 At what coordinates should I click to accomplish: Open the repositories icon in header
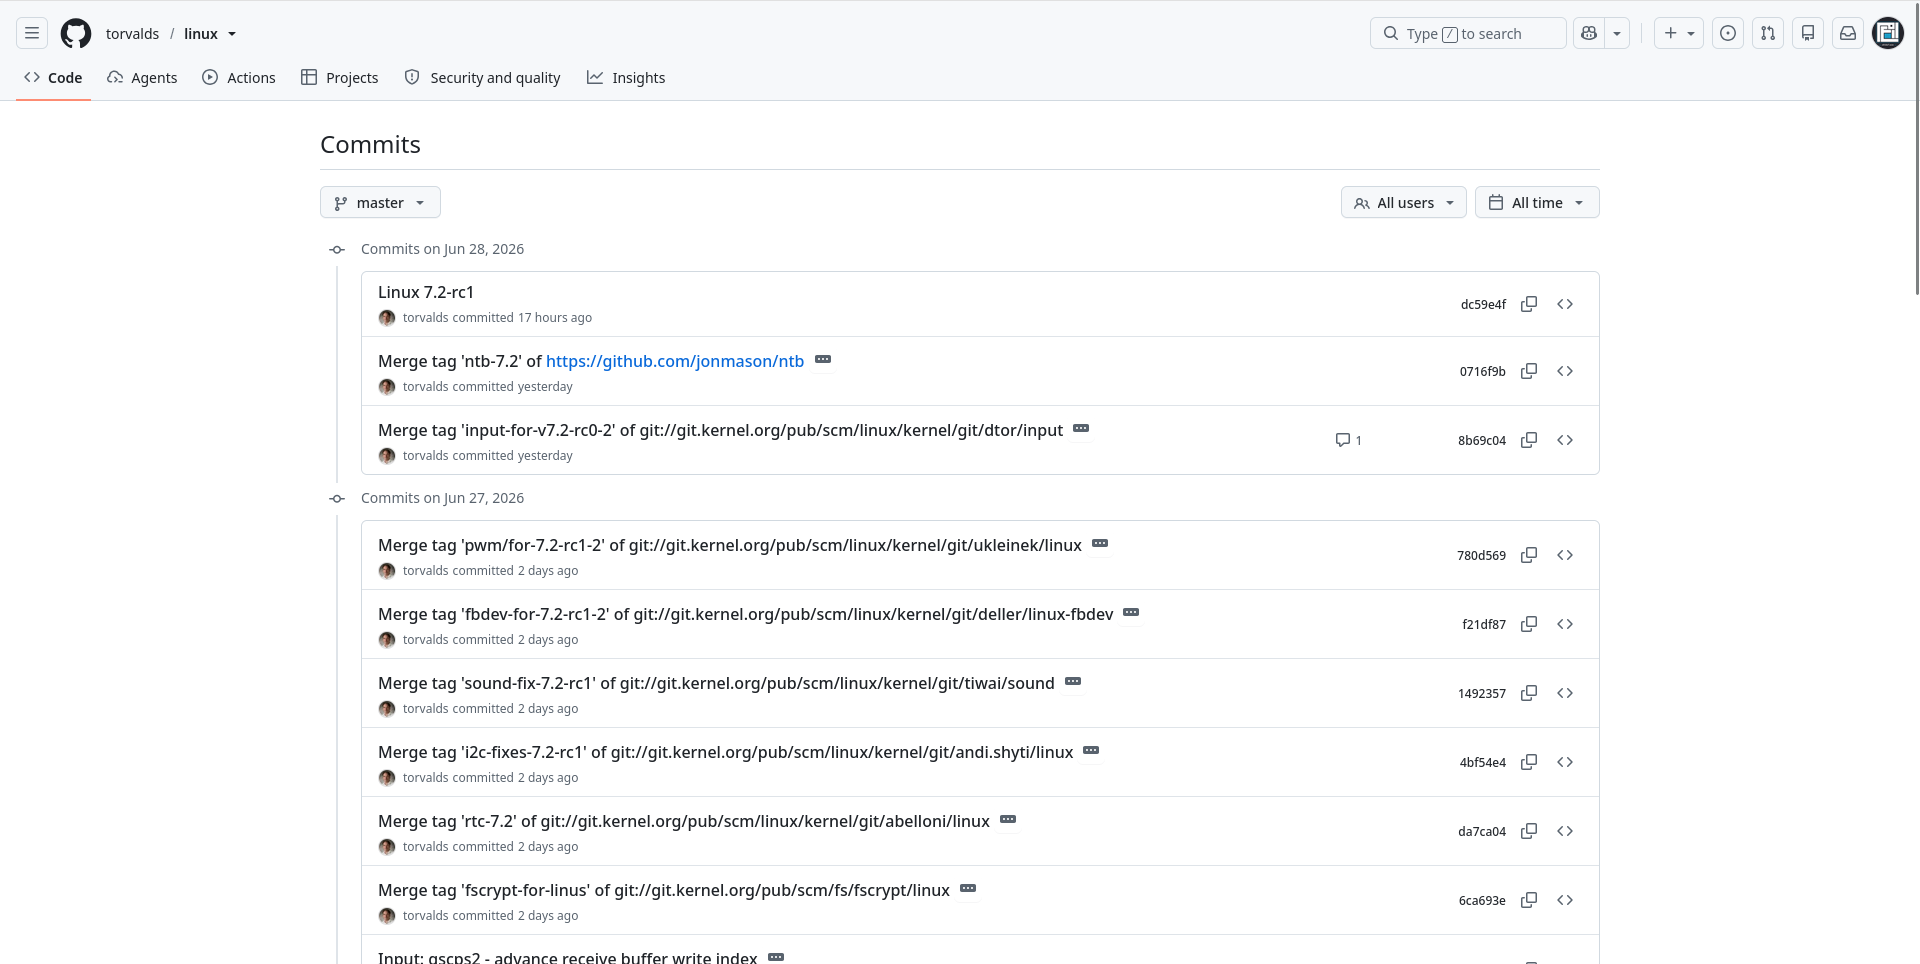tap(1808, 33)
